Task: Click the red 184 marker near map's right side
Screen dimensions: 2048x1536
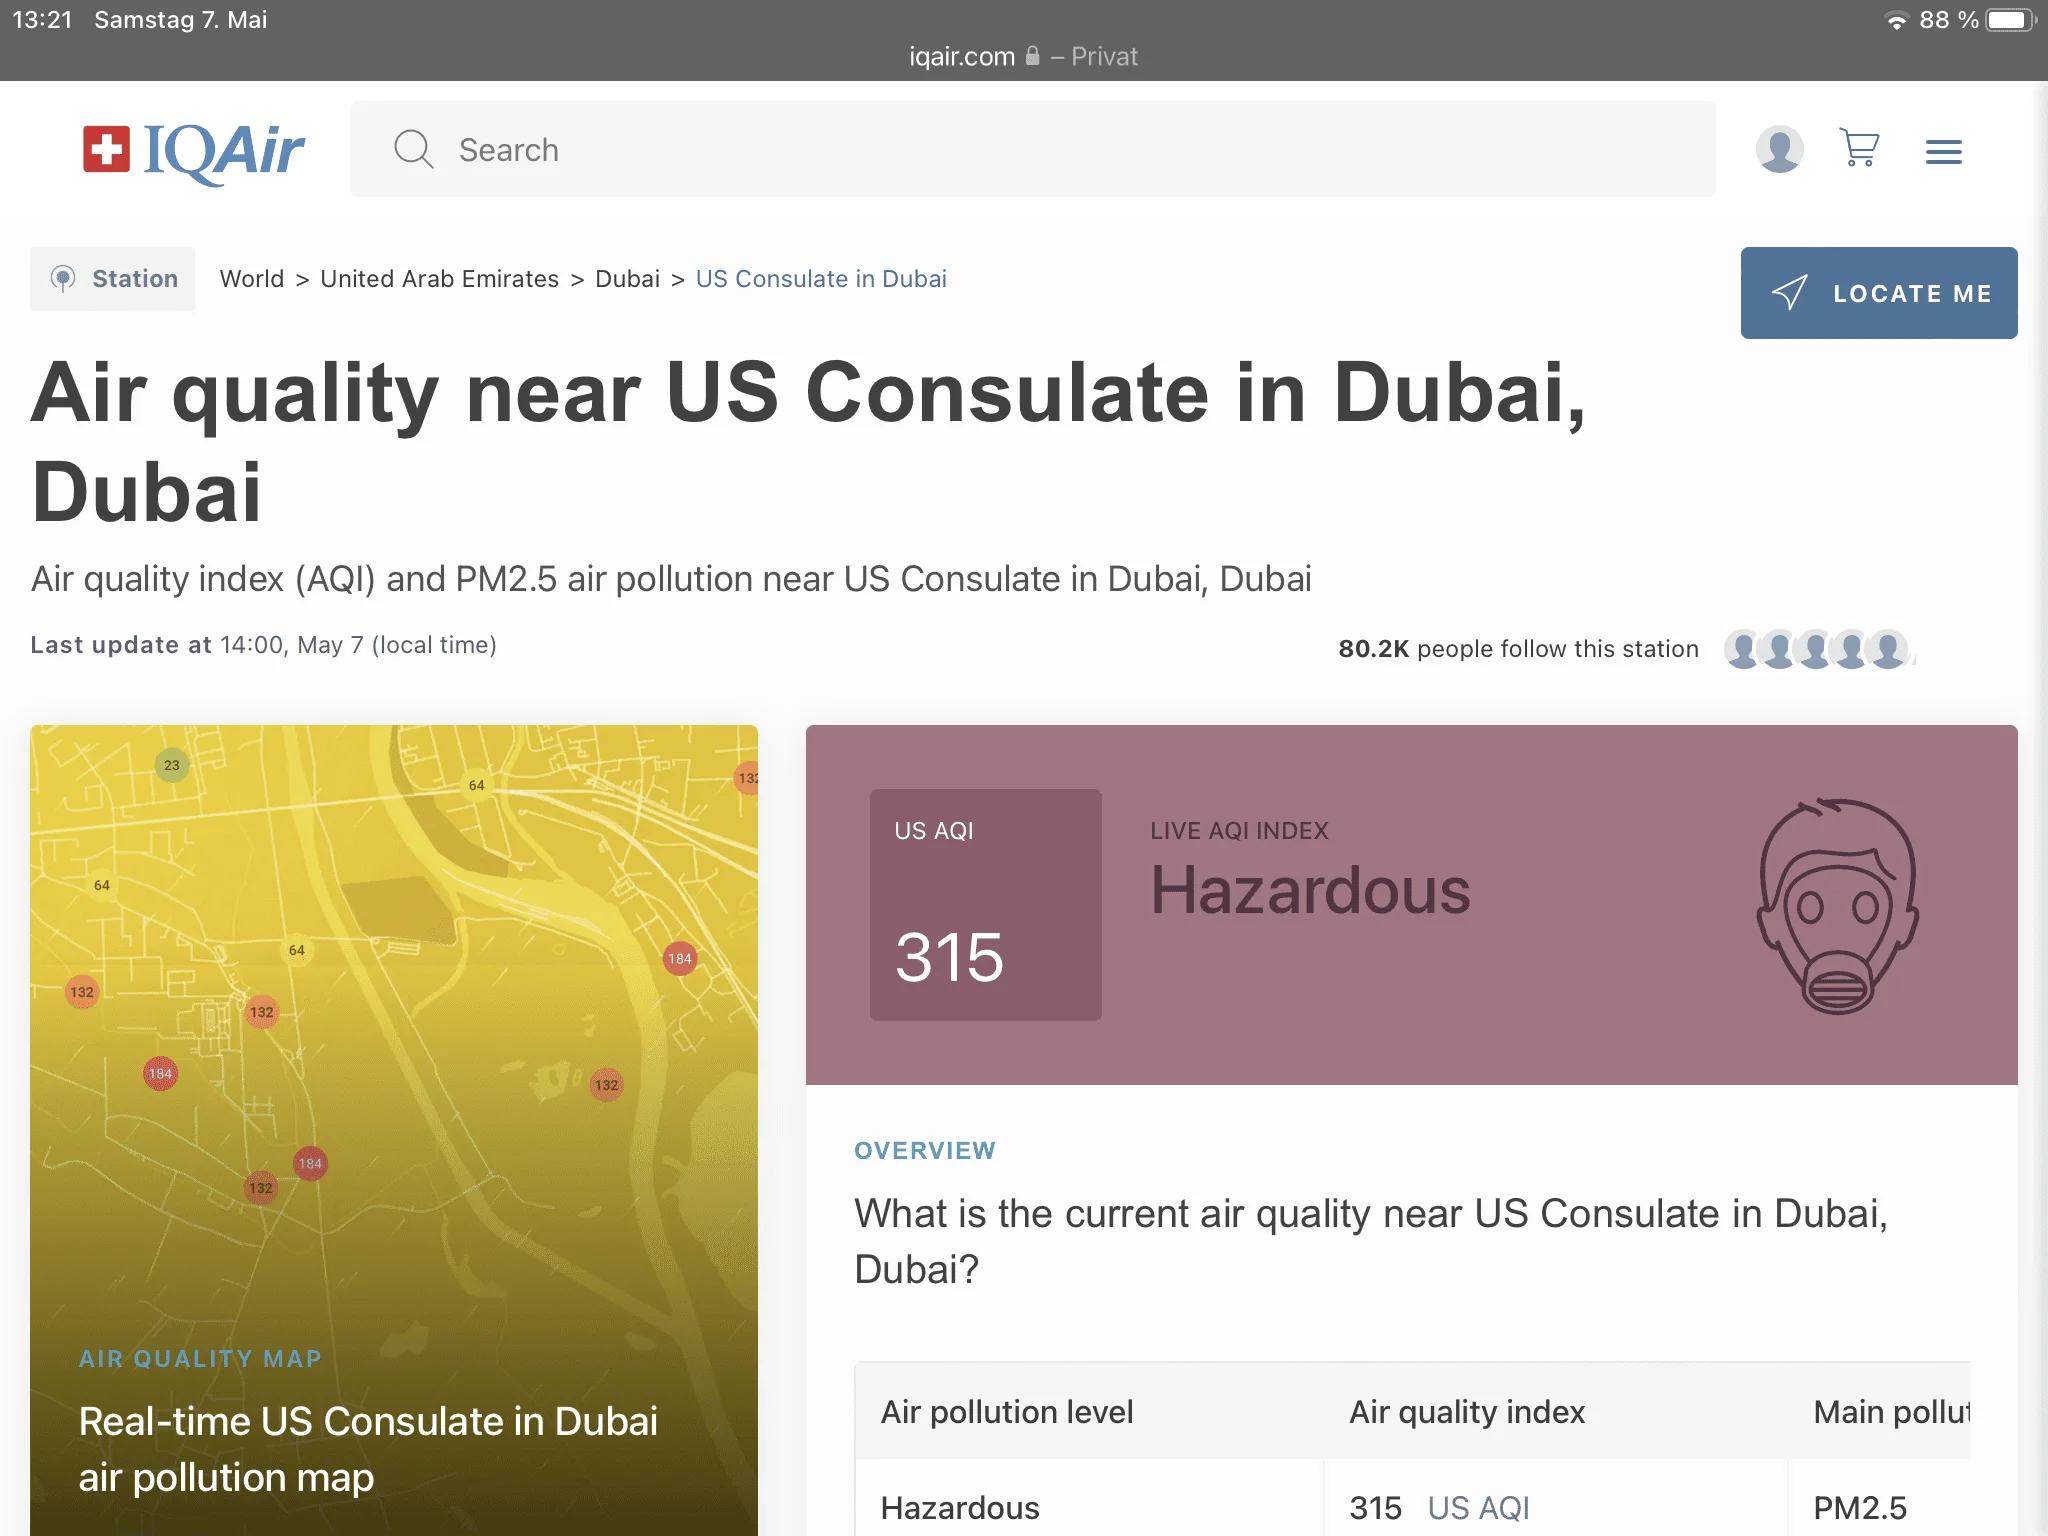Action: click(680, 958)
